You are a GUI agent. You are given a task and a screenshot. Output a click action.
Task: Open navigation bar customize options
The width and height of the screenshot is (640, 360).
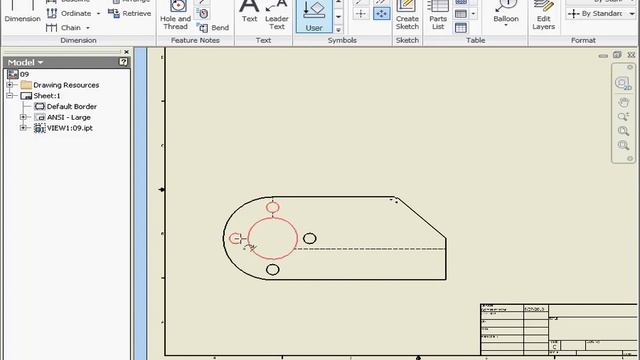coord(630,158)
